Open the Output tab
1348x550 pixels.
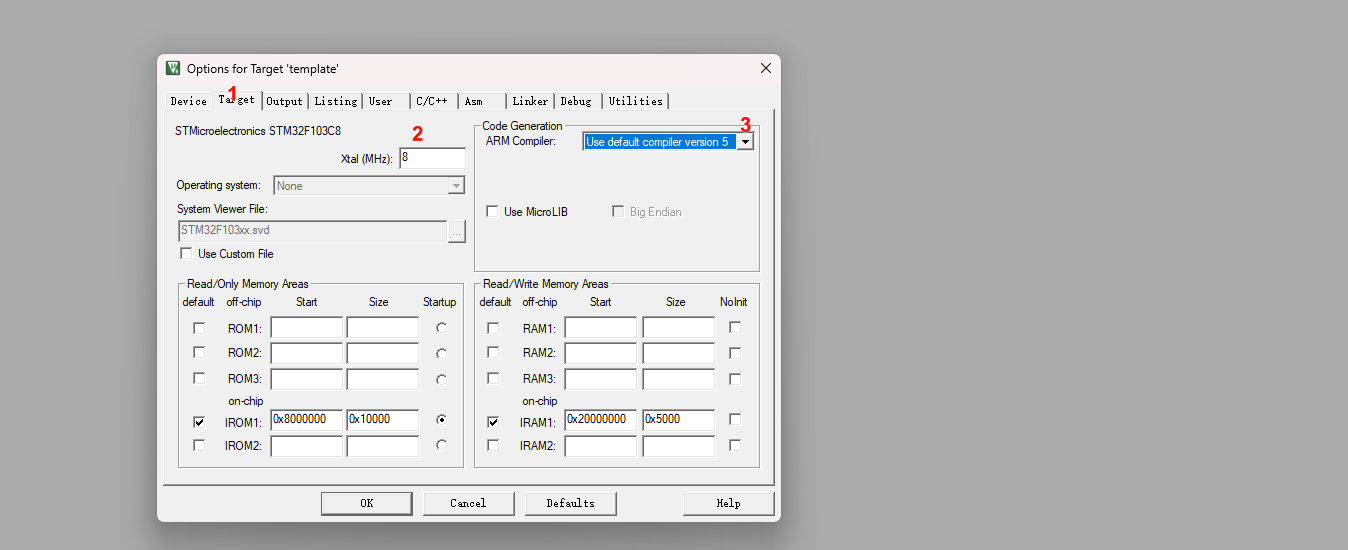pos(284,101)
